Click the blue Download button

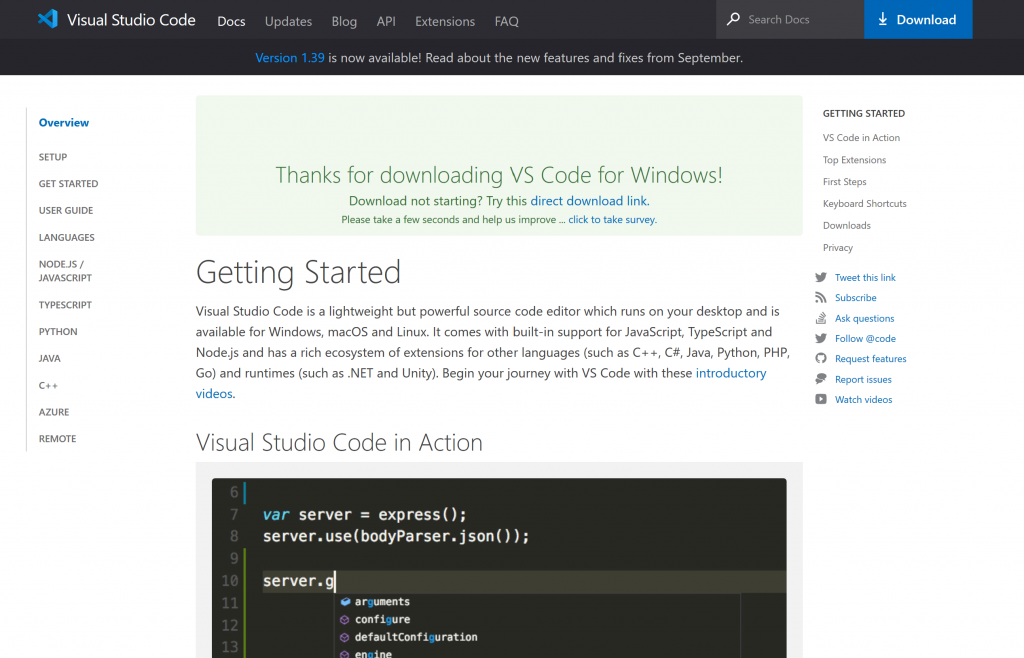(918, 19)
